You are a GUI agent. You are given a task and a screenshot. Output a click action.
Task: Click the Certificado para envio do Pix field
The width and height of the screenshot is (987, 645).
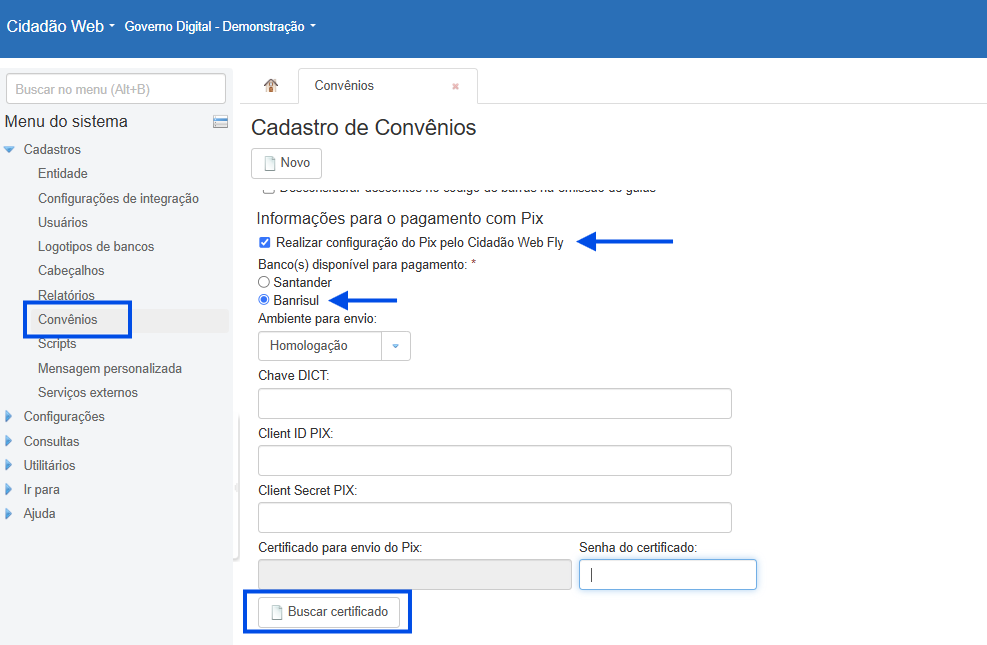tap(415, 575)
